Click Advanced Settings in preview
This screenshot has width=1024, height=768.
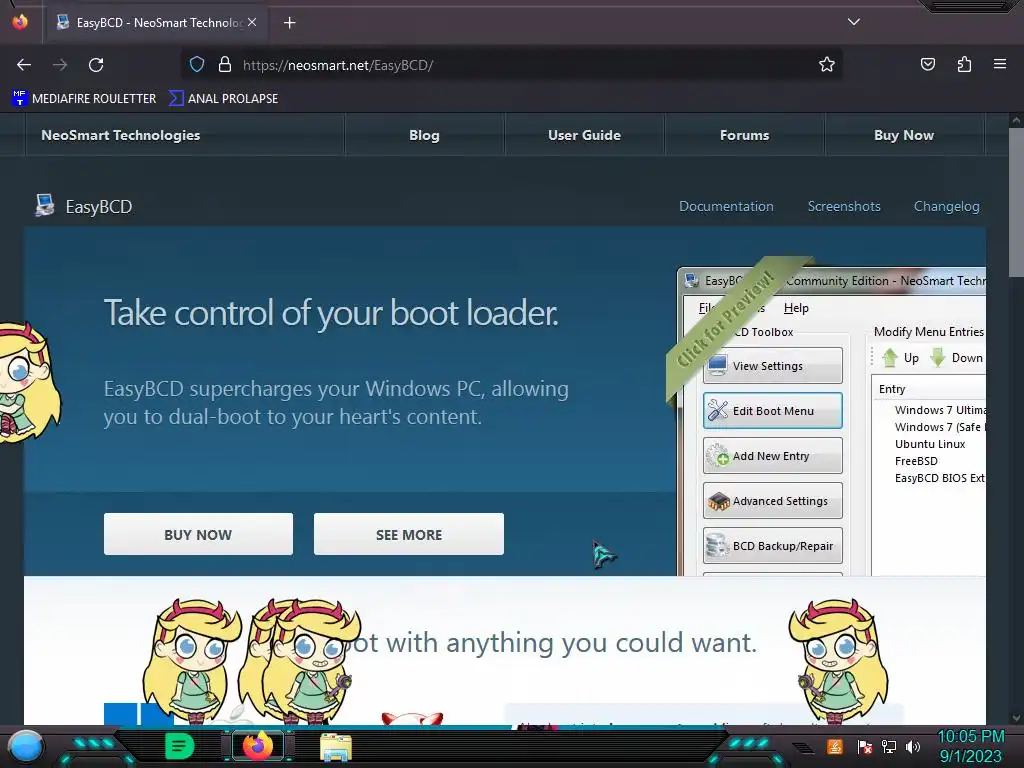773,501
